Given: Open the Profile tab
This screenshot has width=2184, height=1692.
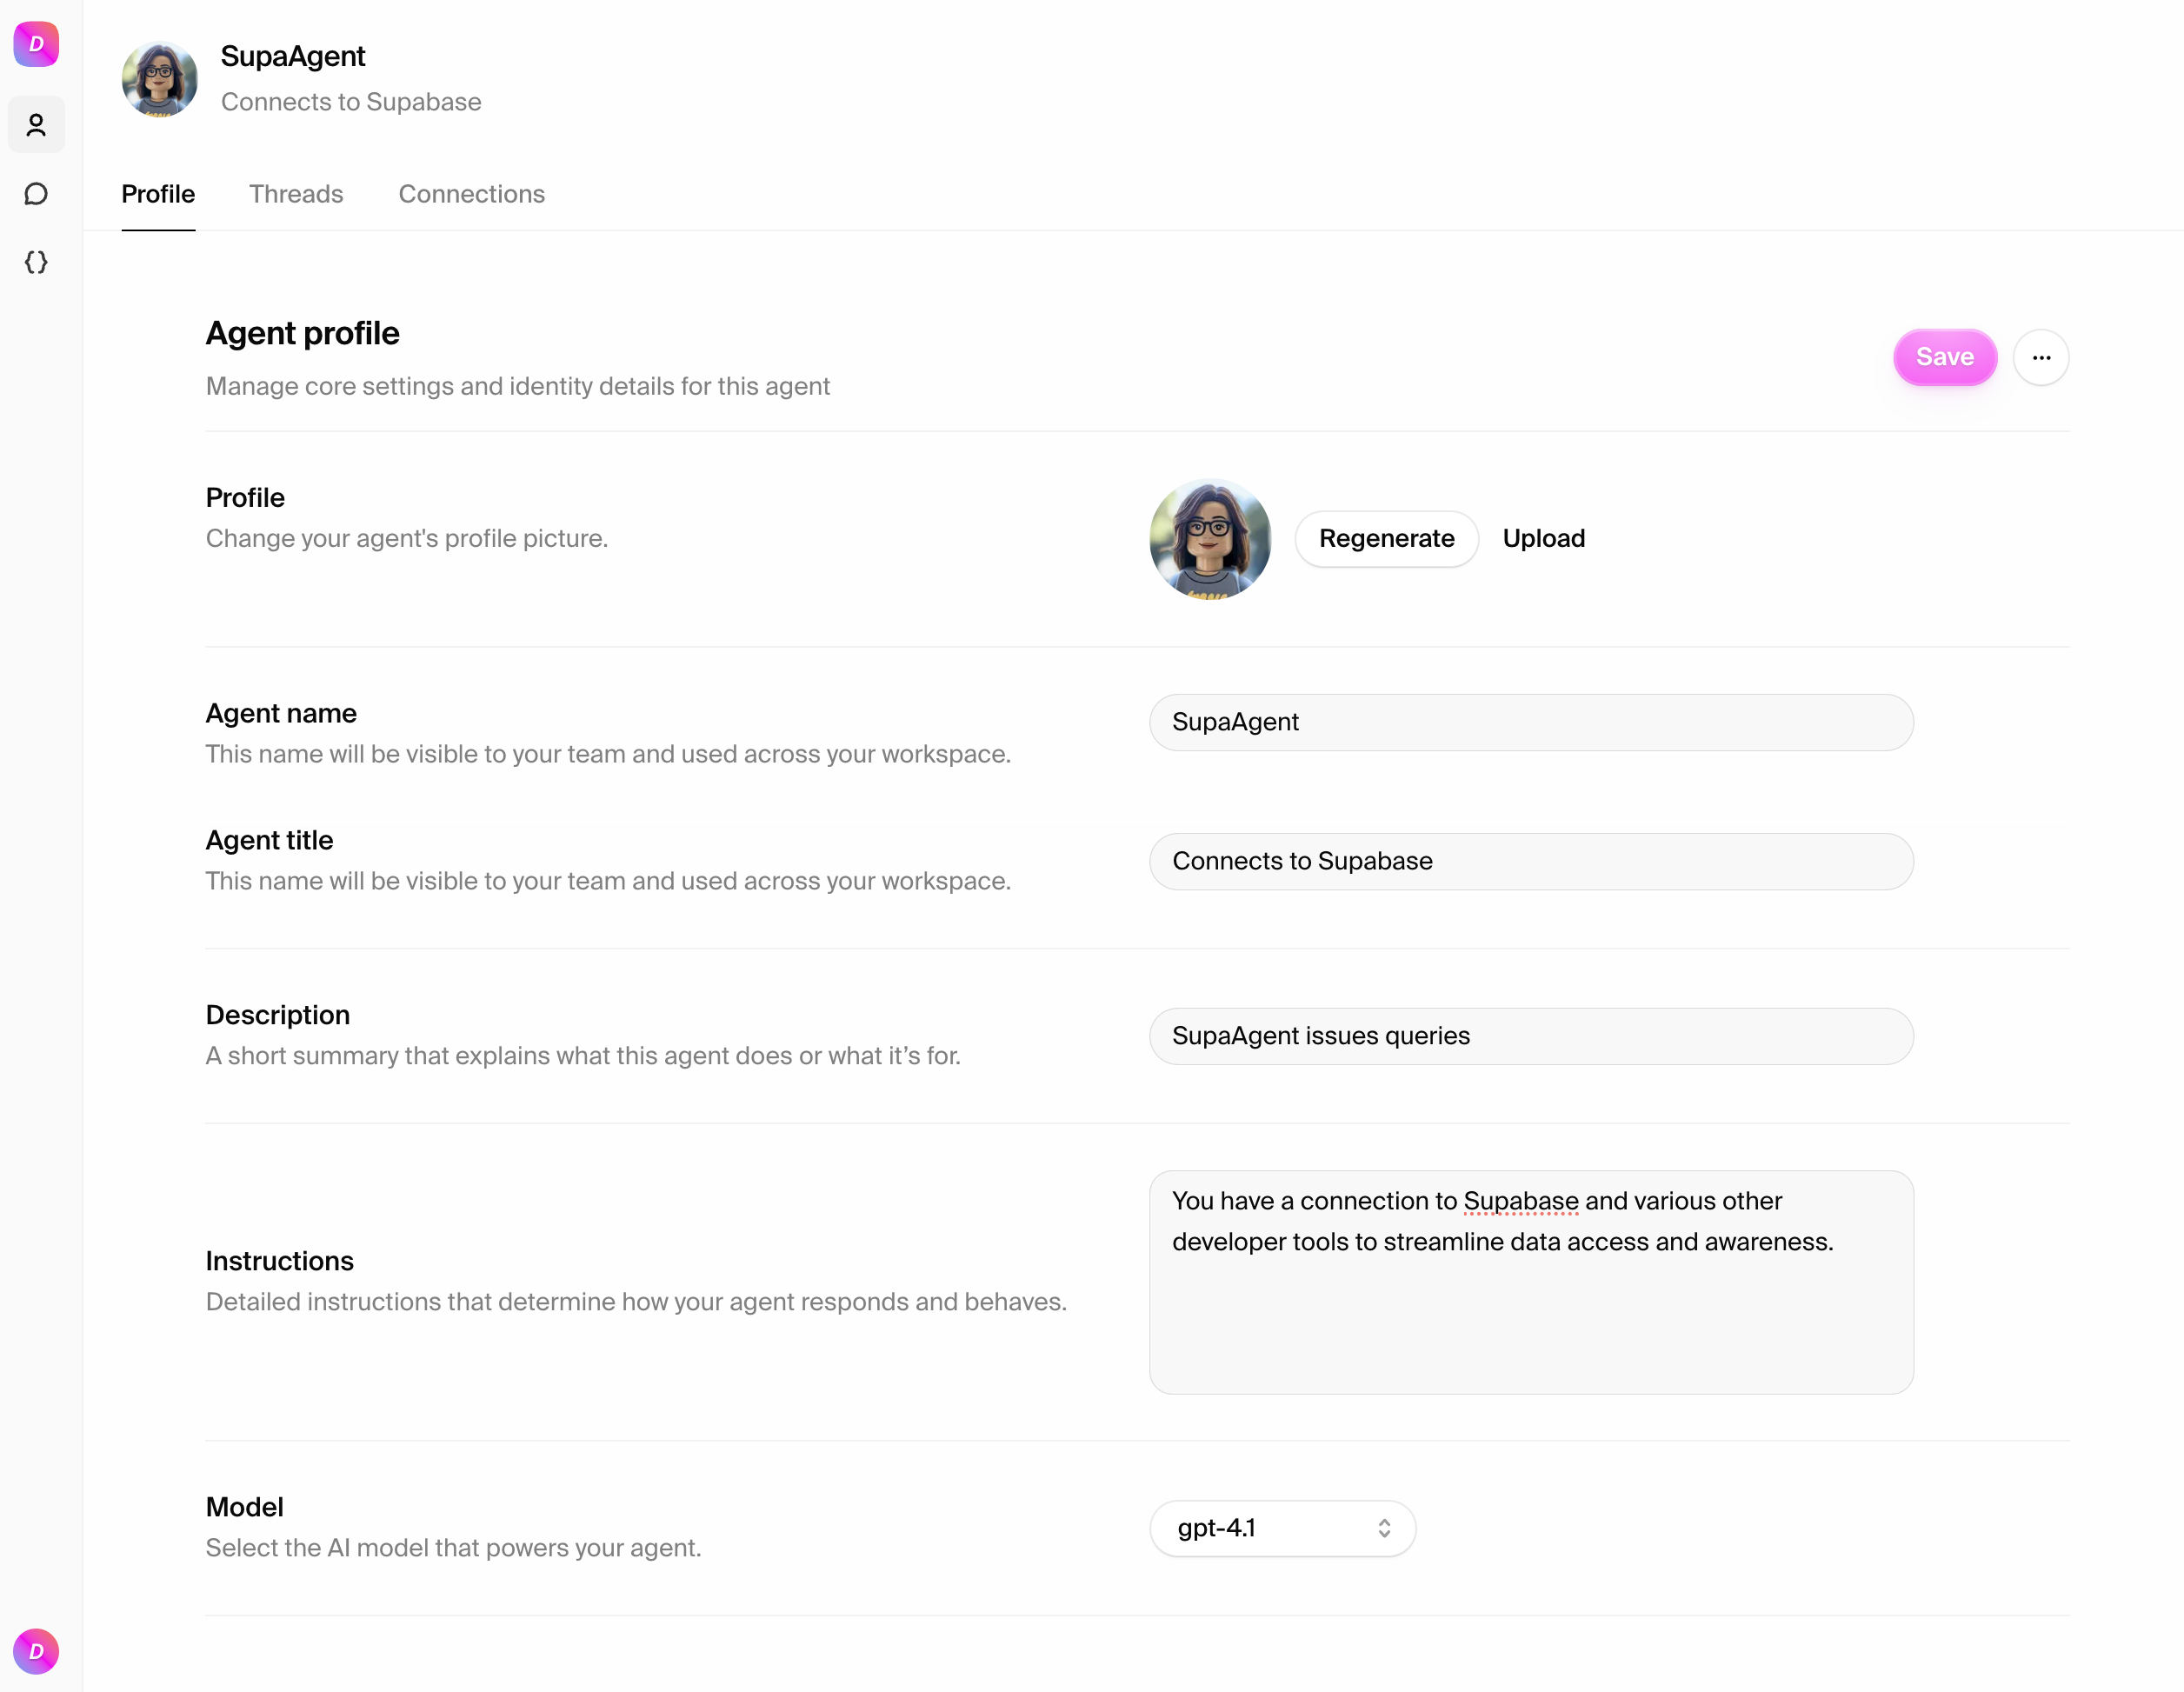Looking at the screenshot, I should [158, 194].
